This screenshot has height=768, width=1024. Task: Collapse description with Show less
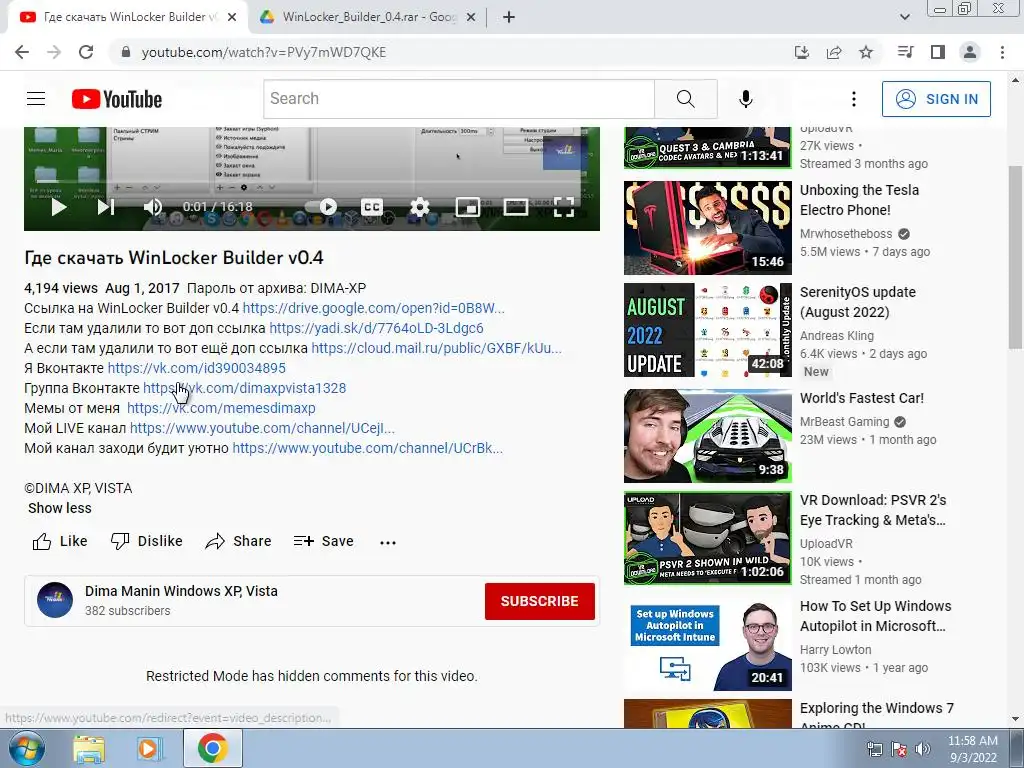(x=59, y=508)
